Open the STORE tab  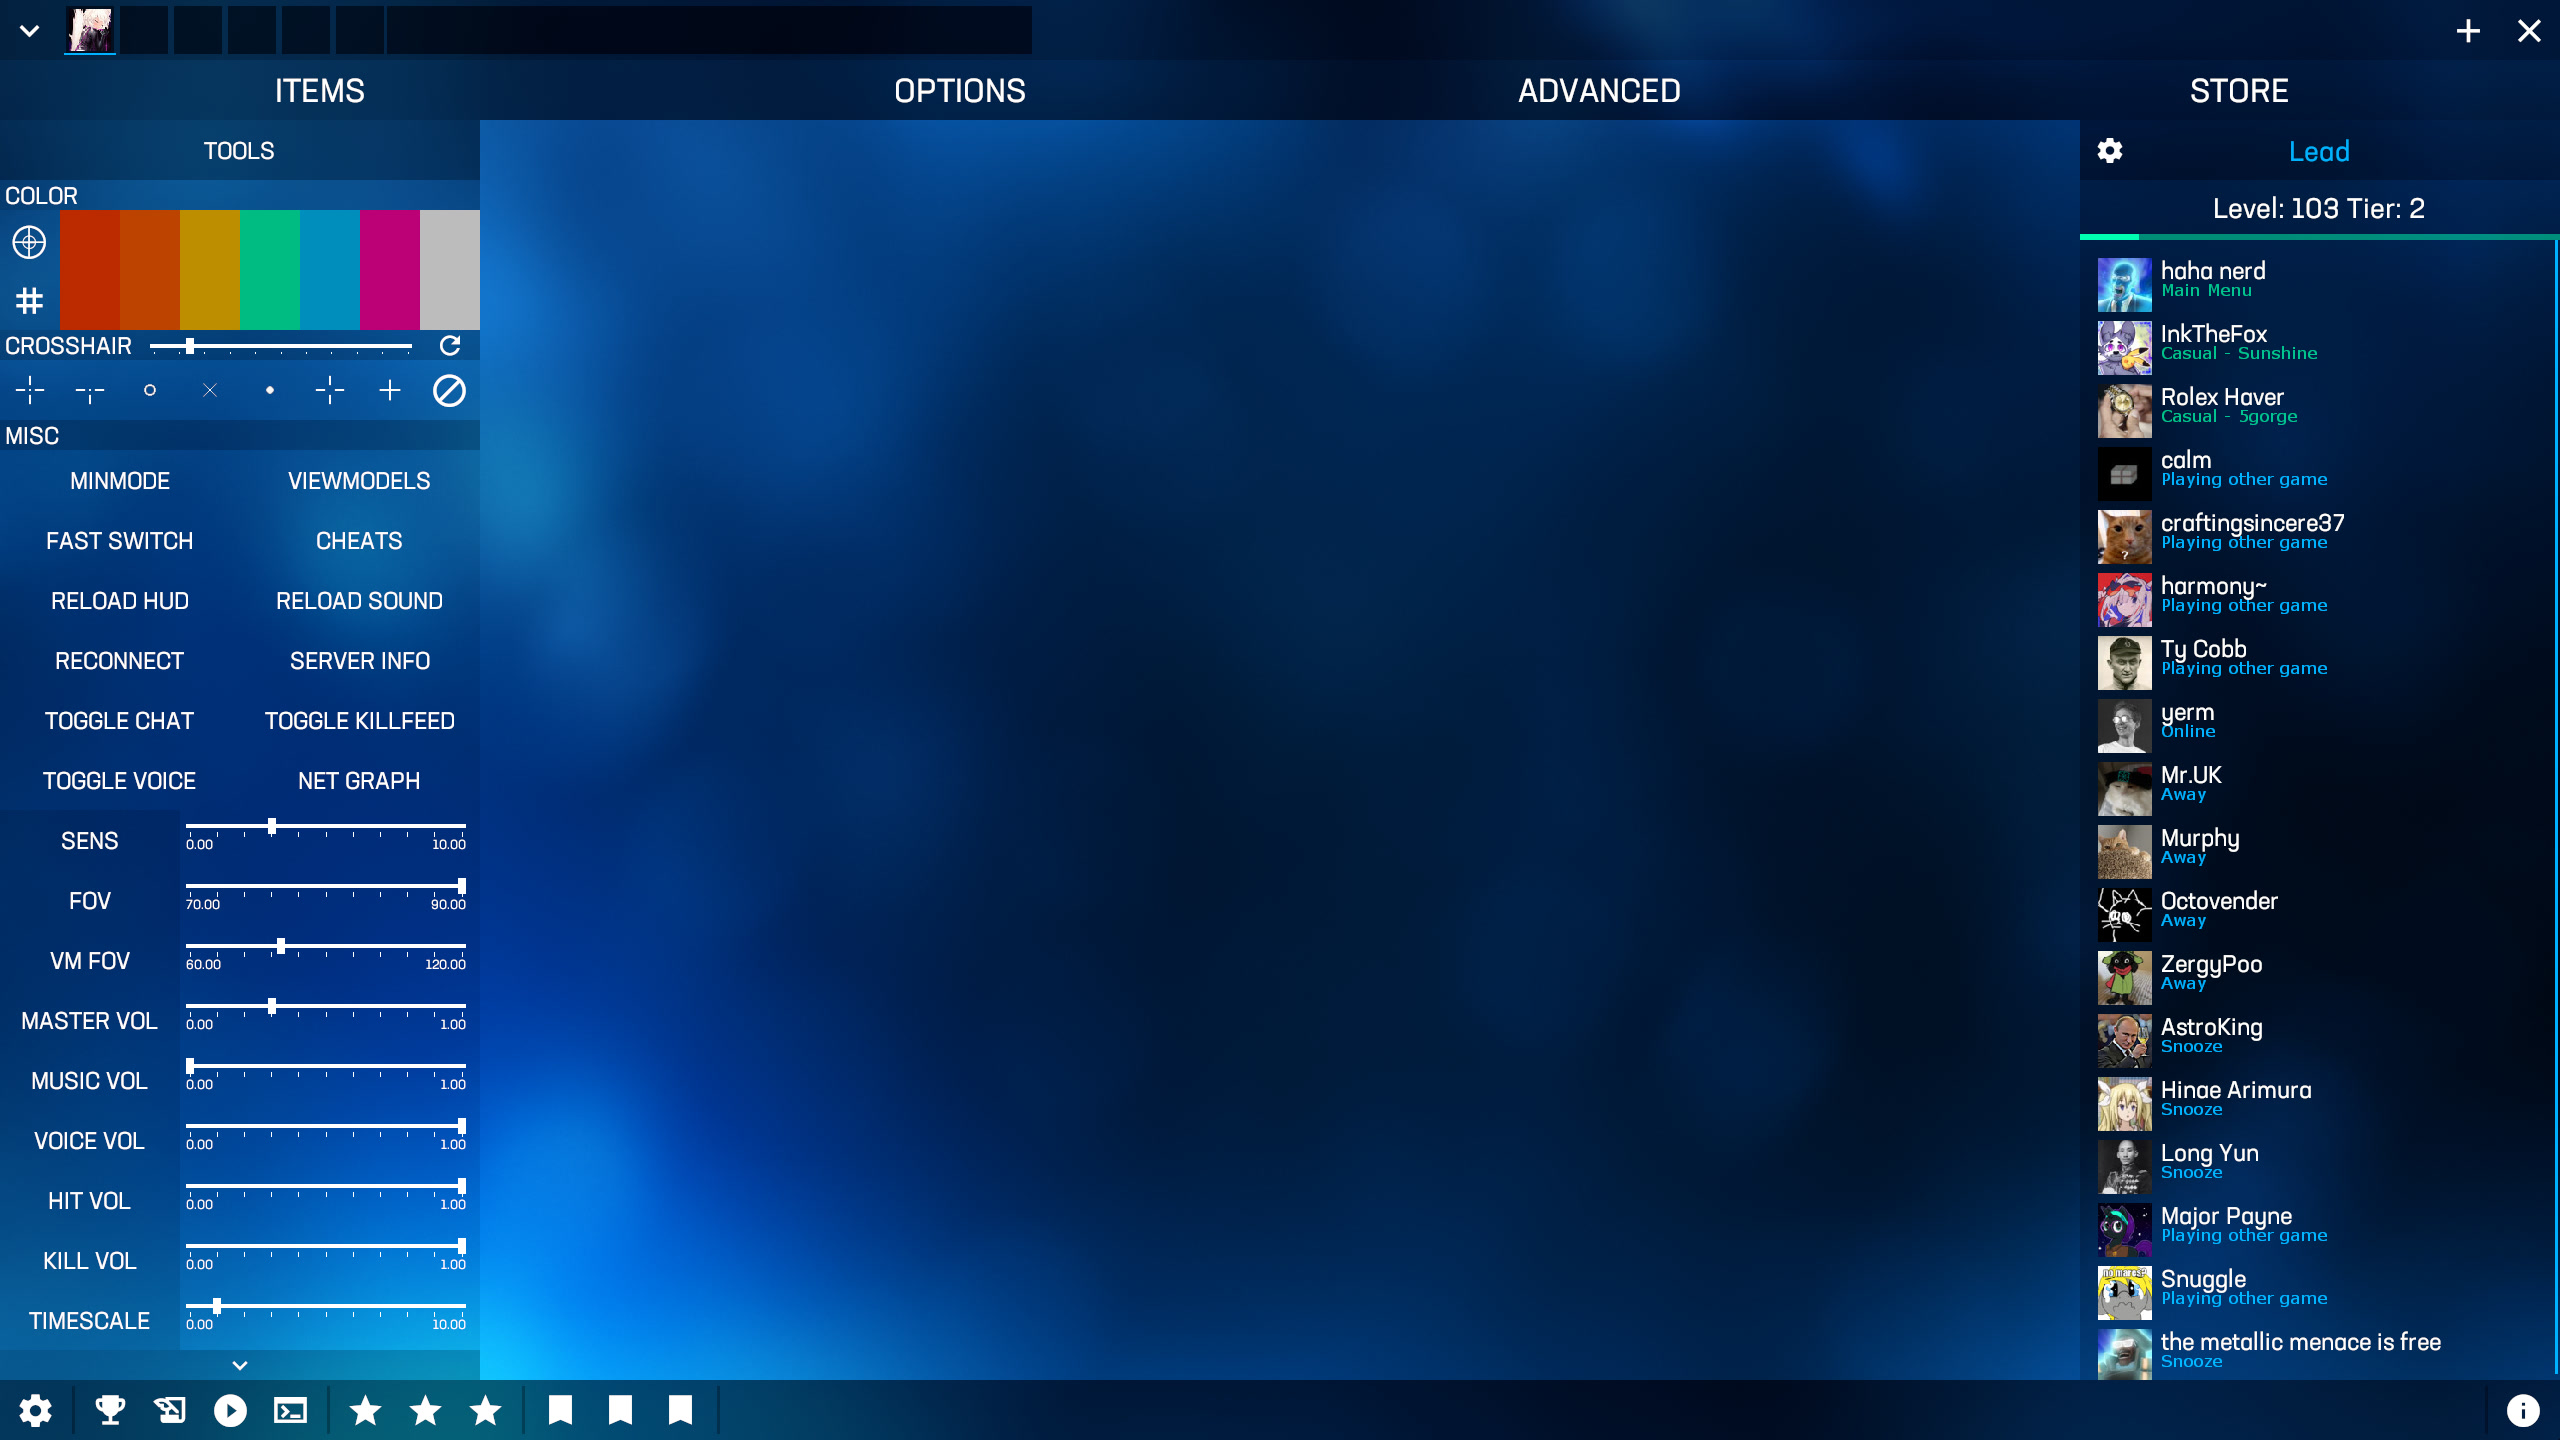click(2239, 91)
